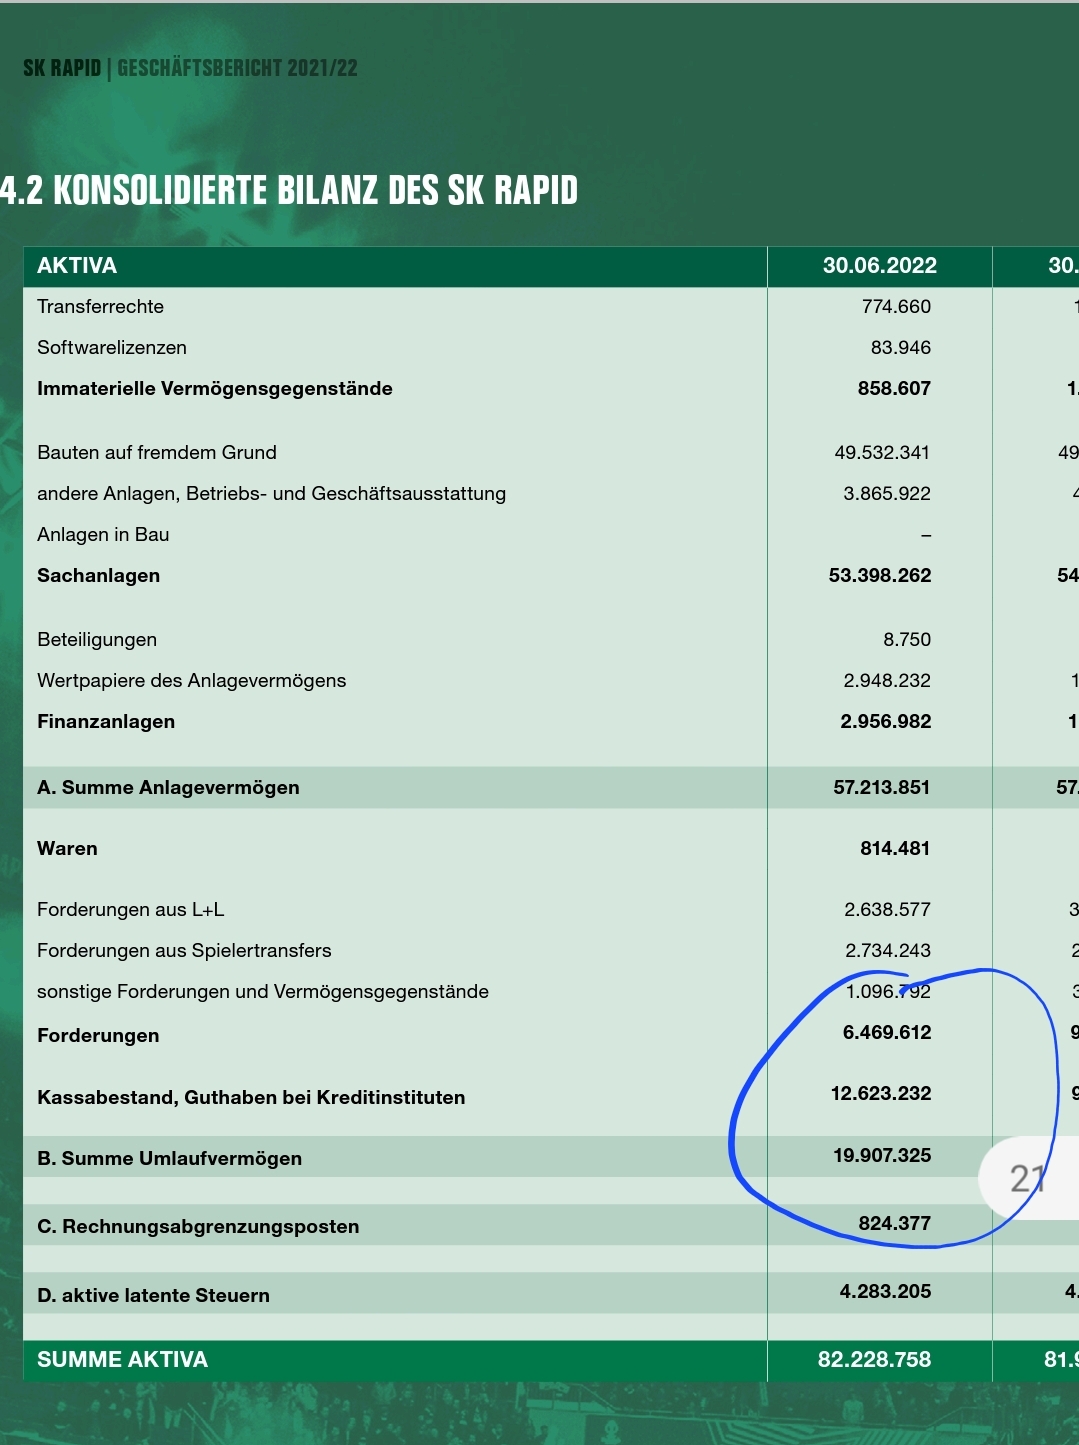Select the 'Beteiligungen' row label
This screenshot has height=1445, width=1079.
tap(97, 640)
